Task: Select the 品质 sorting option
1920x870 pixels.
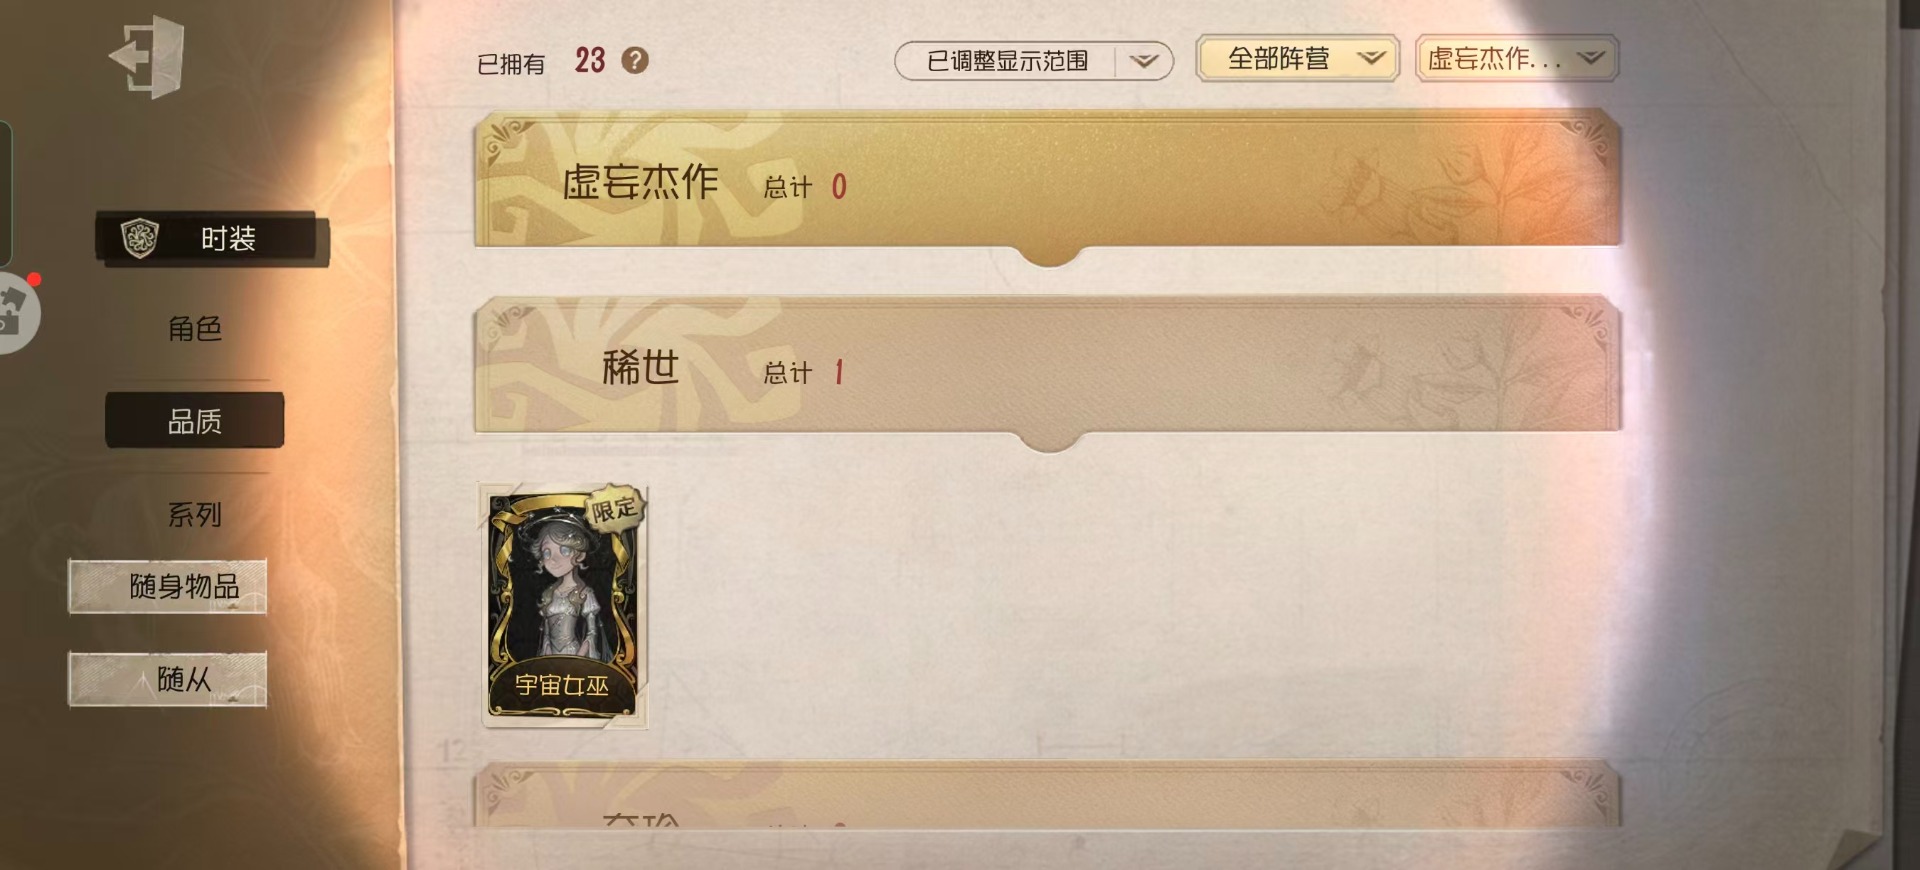Action: [195, 421]
